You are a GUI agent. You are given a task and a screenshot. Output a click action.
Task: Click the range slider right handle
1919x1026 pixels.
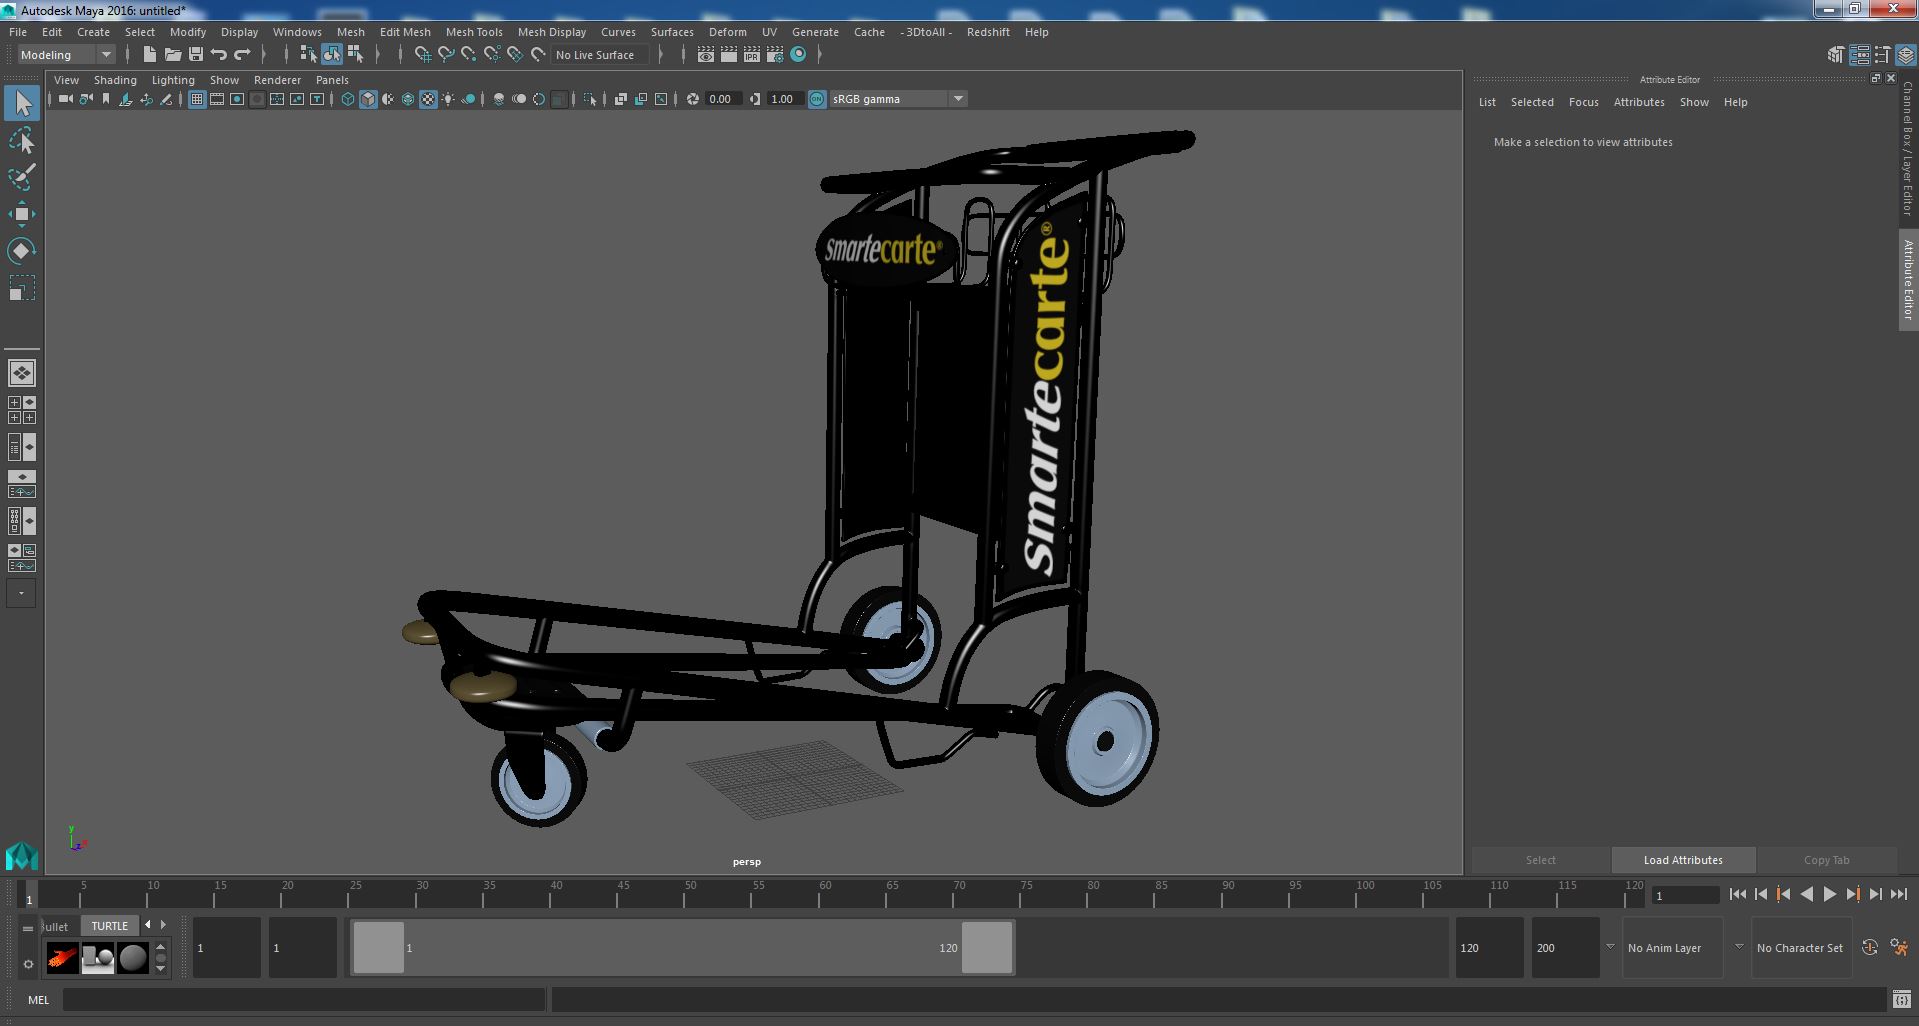(x=987, y=947)
